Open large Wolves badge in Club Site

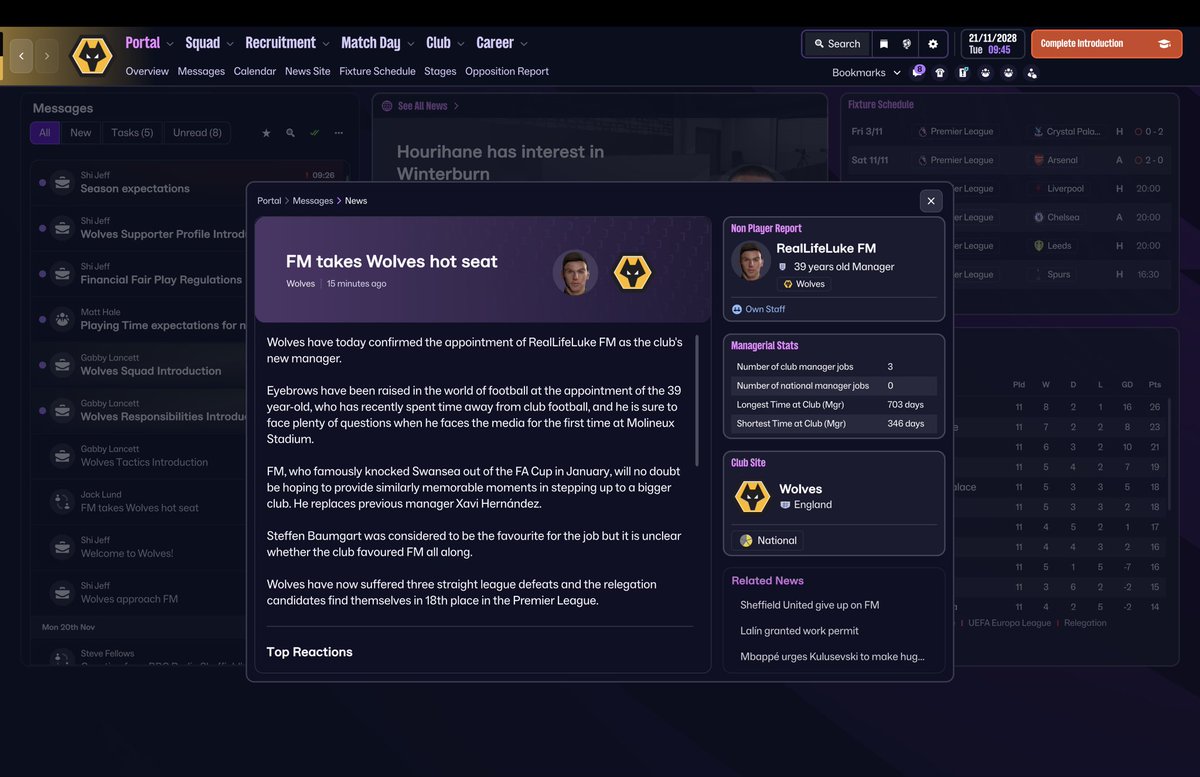752,496
